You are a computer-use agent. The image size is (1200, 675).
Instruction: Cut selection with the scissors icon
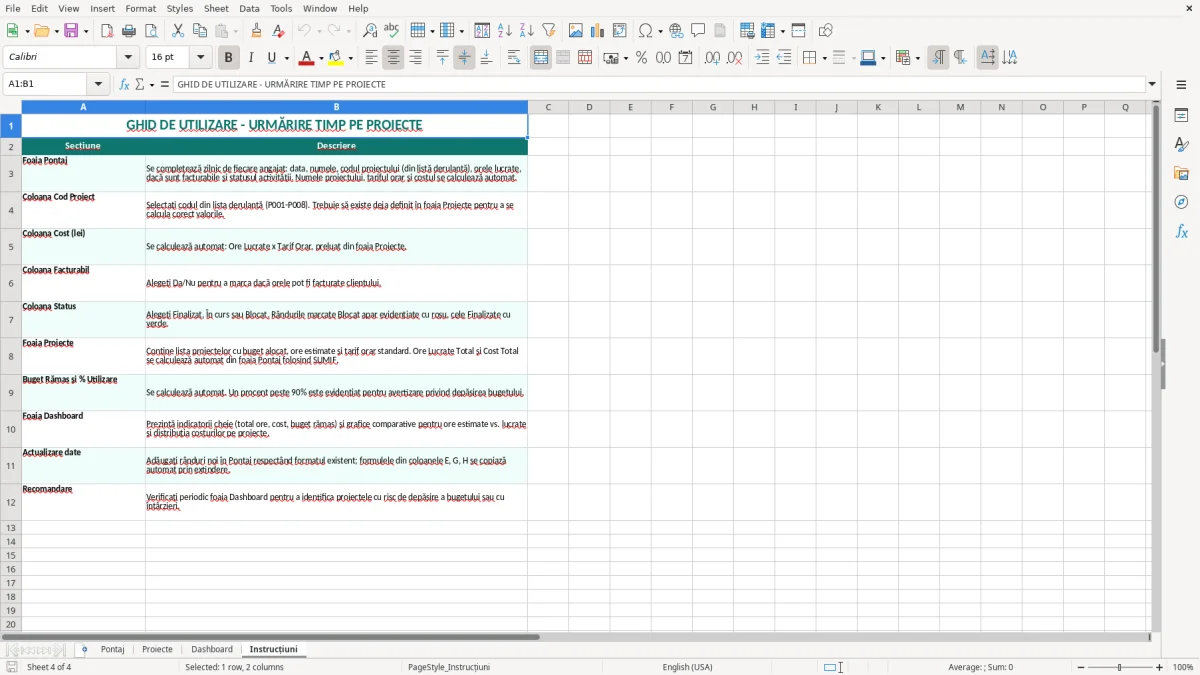coord(178,31)
